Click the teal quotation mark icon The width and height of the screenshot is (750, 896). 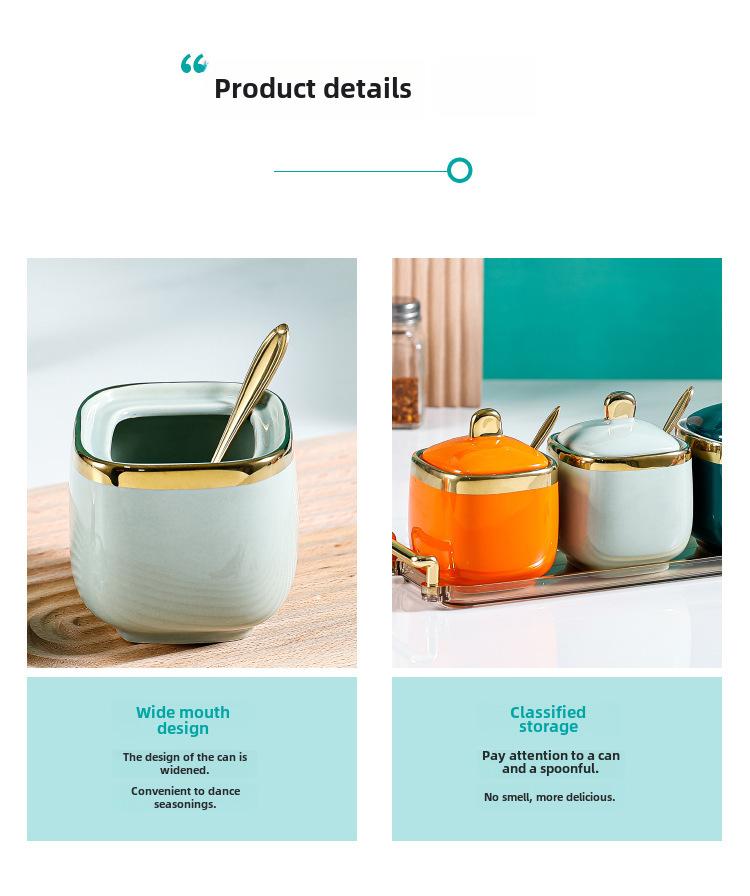(x=194, y=64)
